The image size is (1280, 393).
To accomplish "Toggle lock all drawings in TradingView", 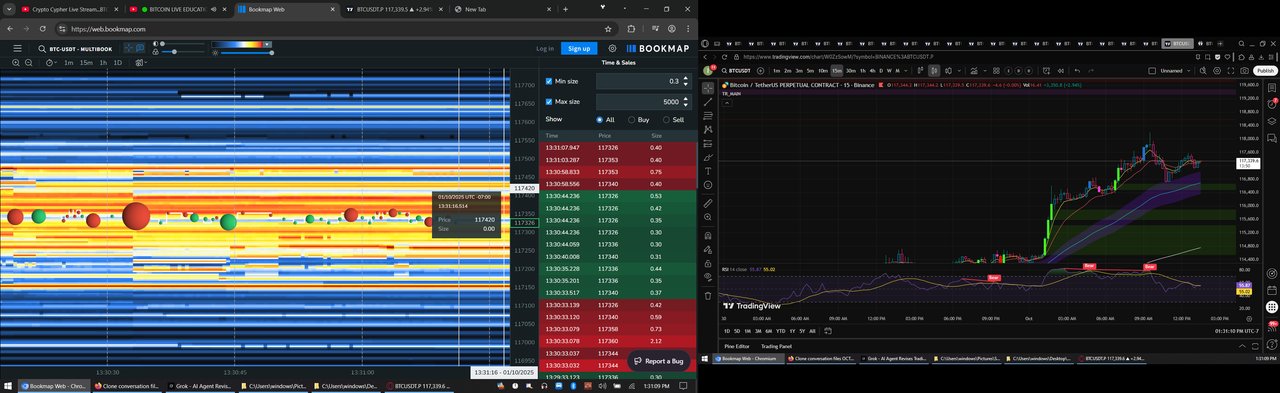I will pos(708,263).
